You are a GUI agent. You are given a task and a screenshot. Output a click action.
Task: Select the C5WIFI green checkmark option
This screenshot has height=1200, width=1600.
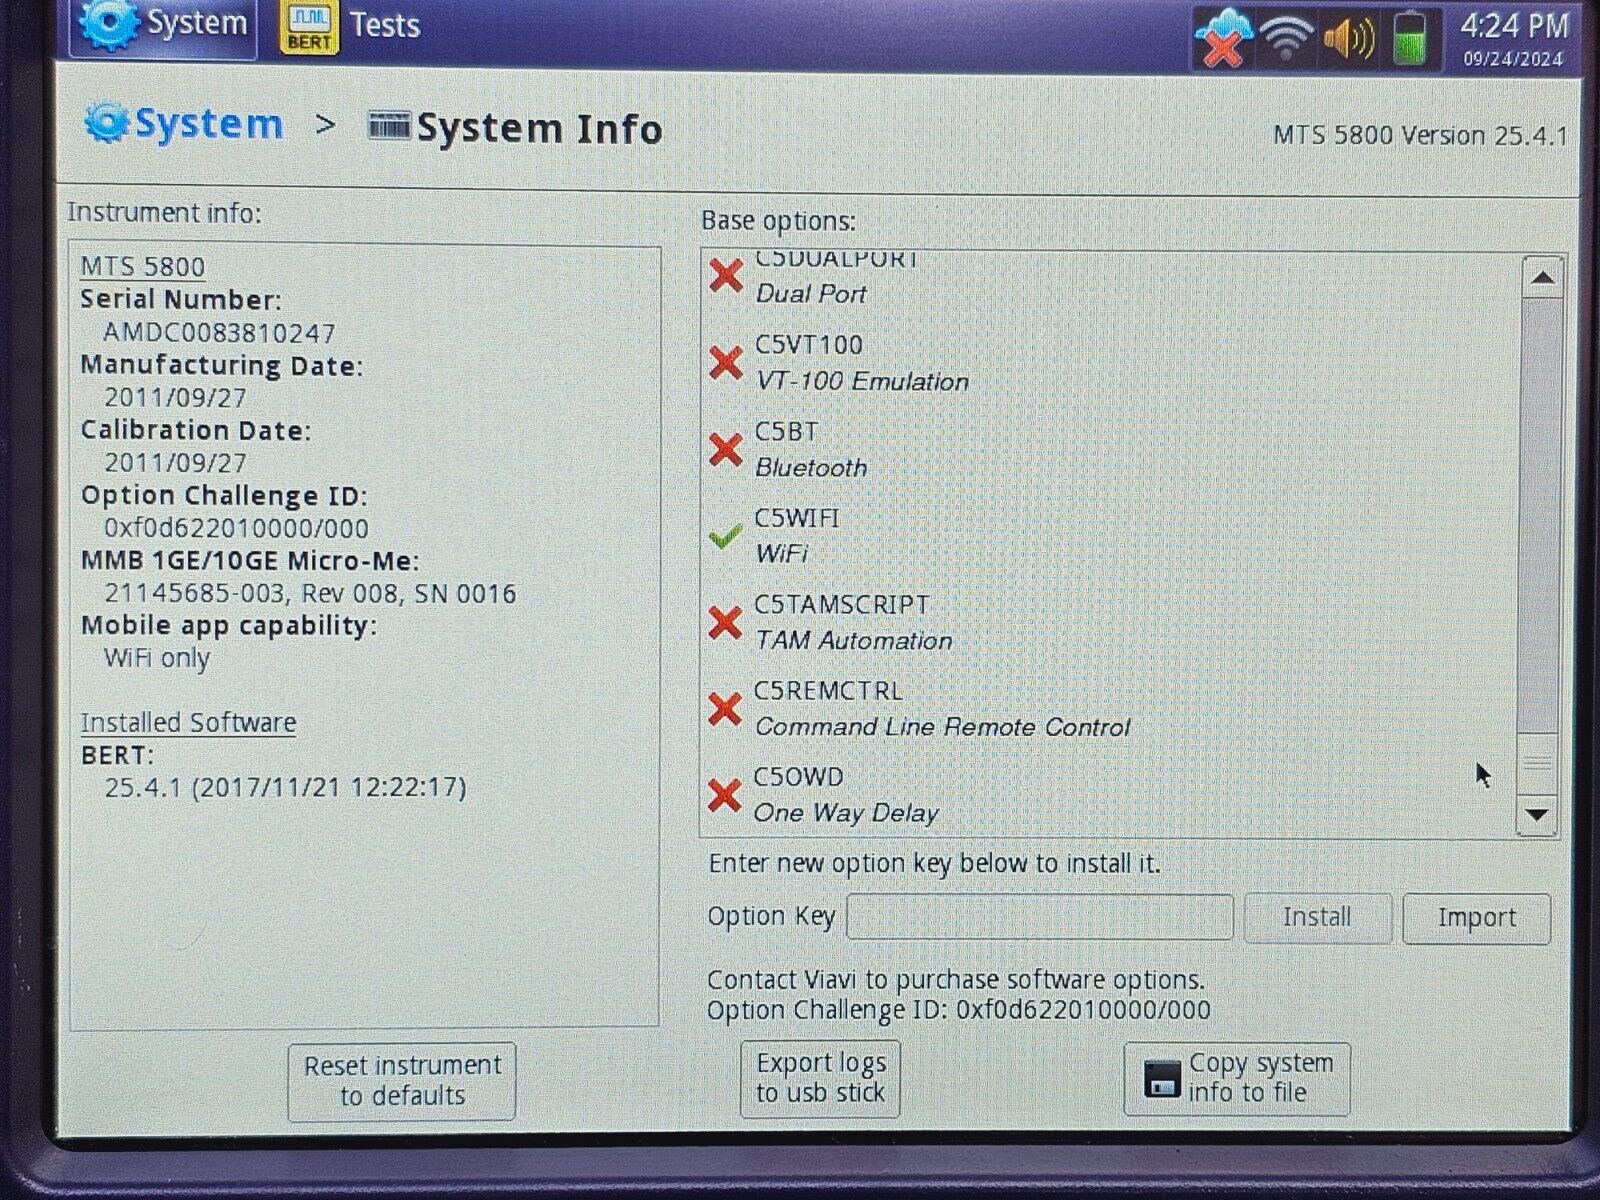(x=725, y=536)
